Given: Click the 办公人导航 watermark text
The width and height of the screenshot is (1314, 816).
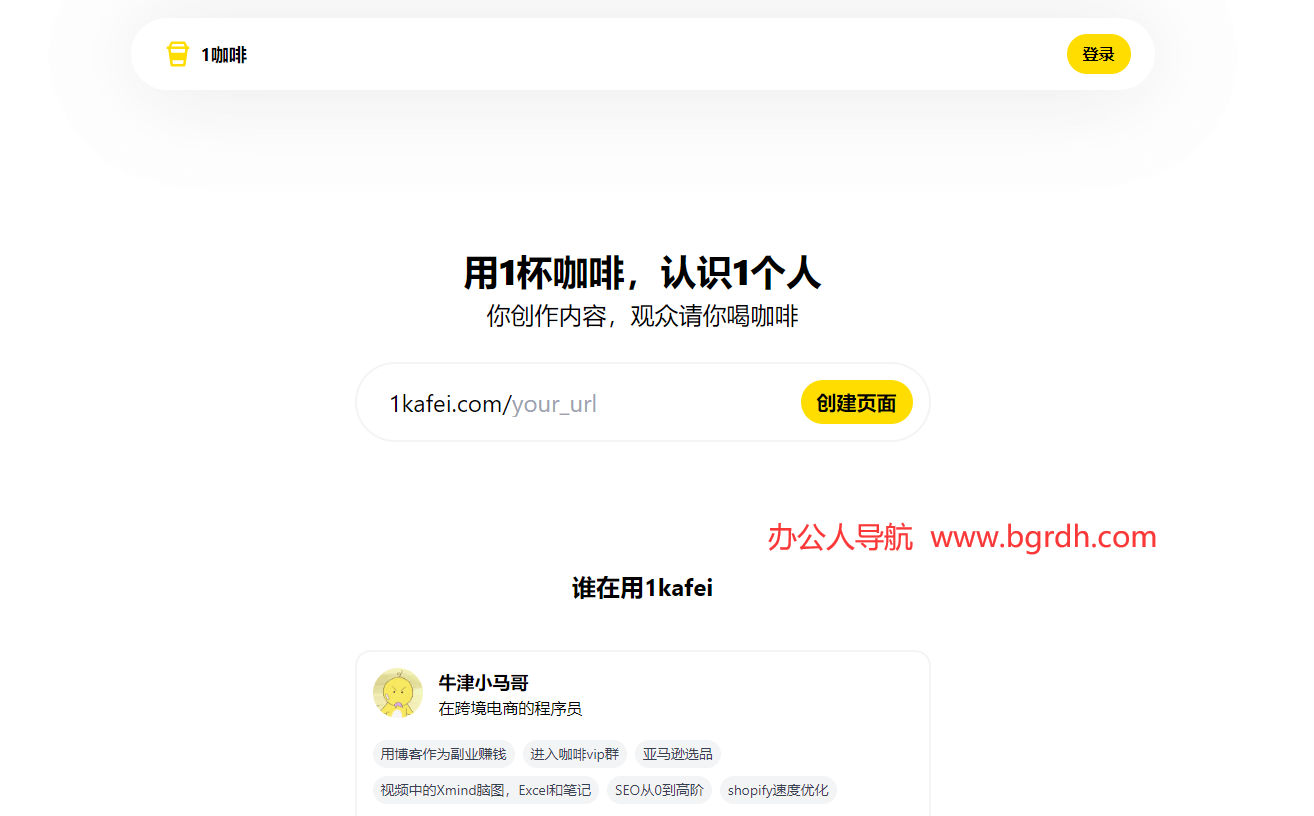Looking at the screenshot, I should coord(838,537).
